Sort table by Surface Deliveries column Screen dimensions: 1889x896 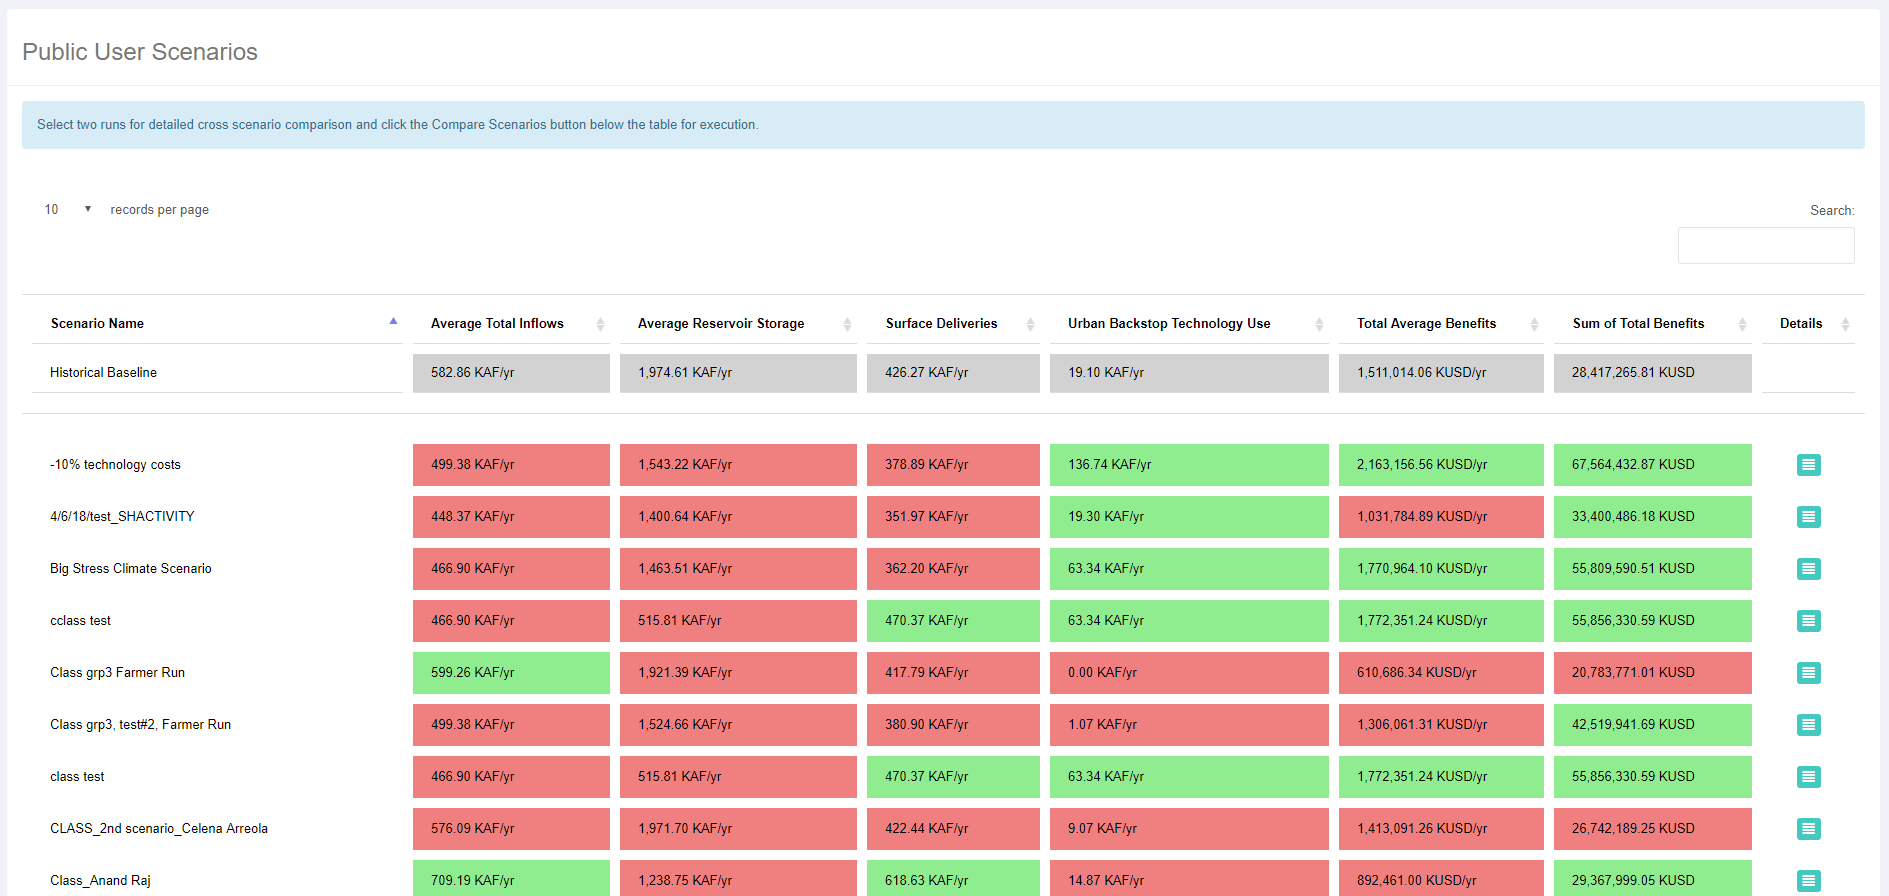pyautogui.click(x=953, y=323)
